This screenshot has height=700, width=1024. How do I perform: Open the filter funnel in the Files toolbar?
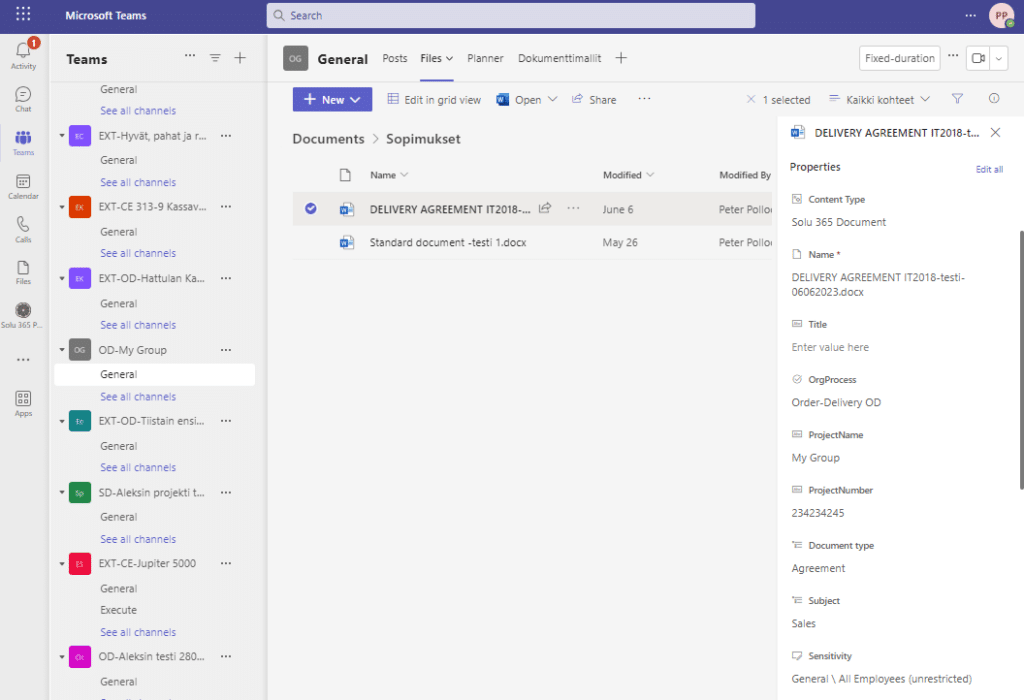(x=957, y=98)
